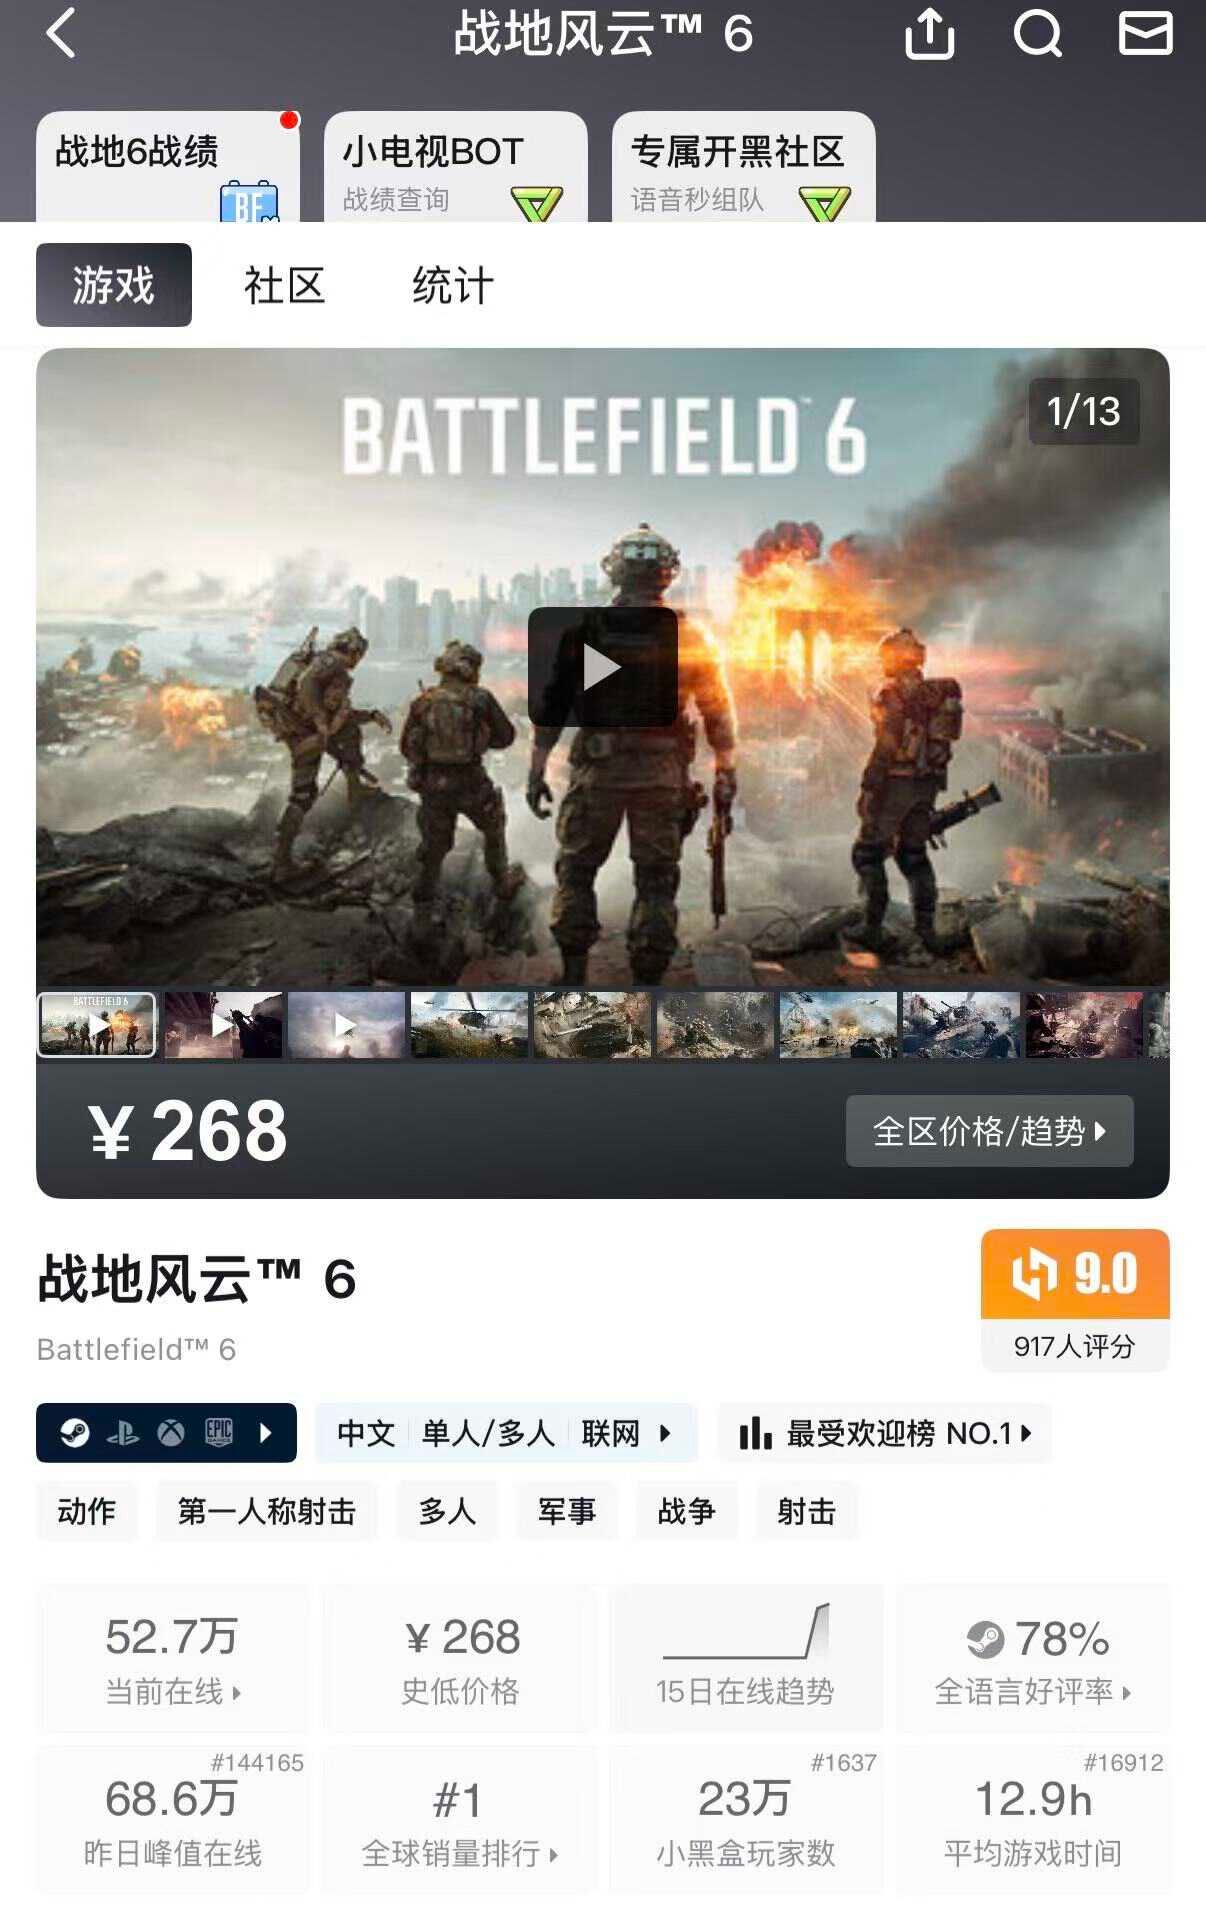
Task: Tap the back arrow icon
Action: click(62, 33)
